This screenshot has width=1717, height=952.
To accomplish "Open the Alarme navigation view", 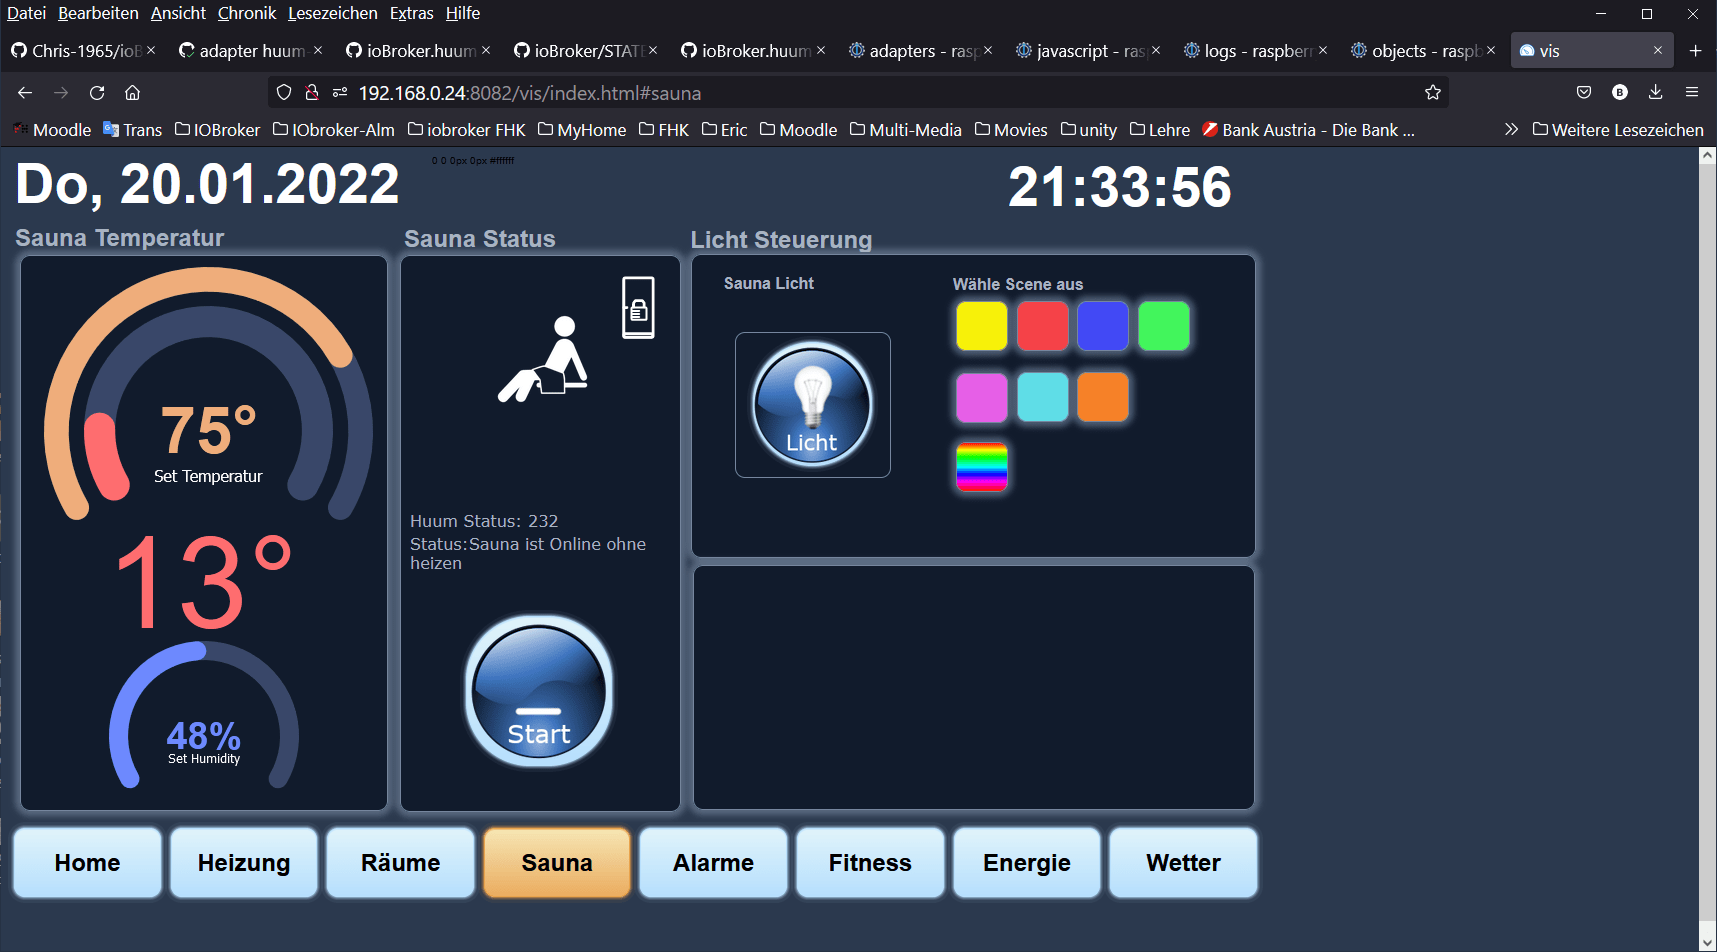I will pyautogui.click(x=713, y=863).
